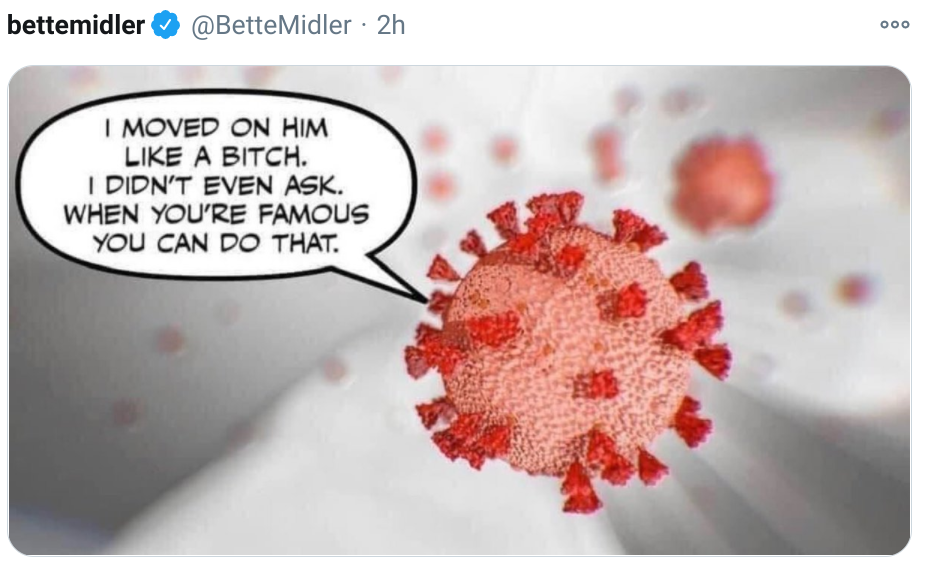This screenshot has width=929, height=577.
Task: Open the tweet via 2h timestamp
Action: tap(390, 25)
